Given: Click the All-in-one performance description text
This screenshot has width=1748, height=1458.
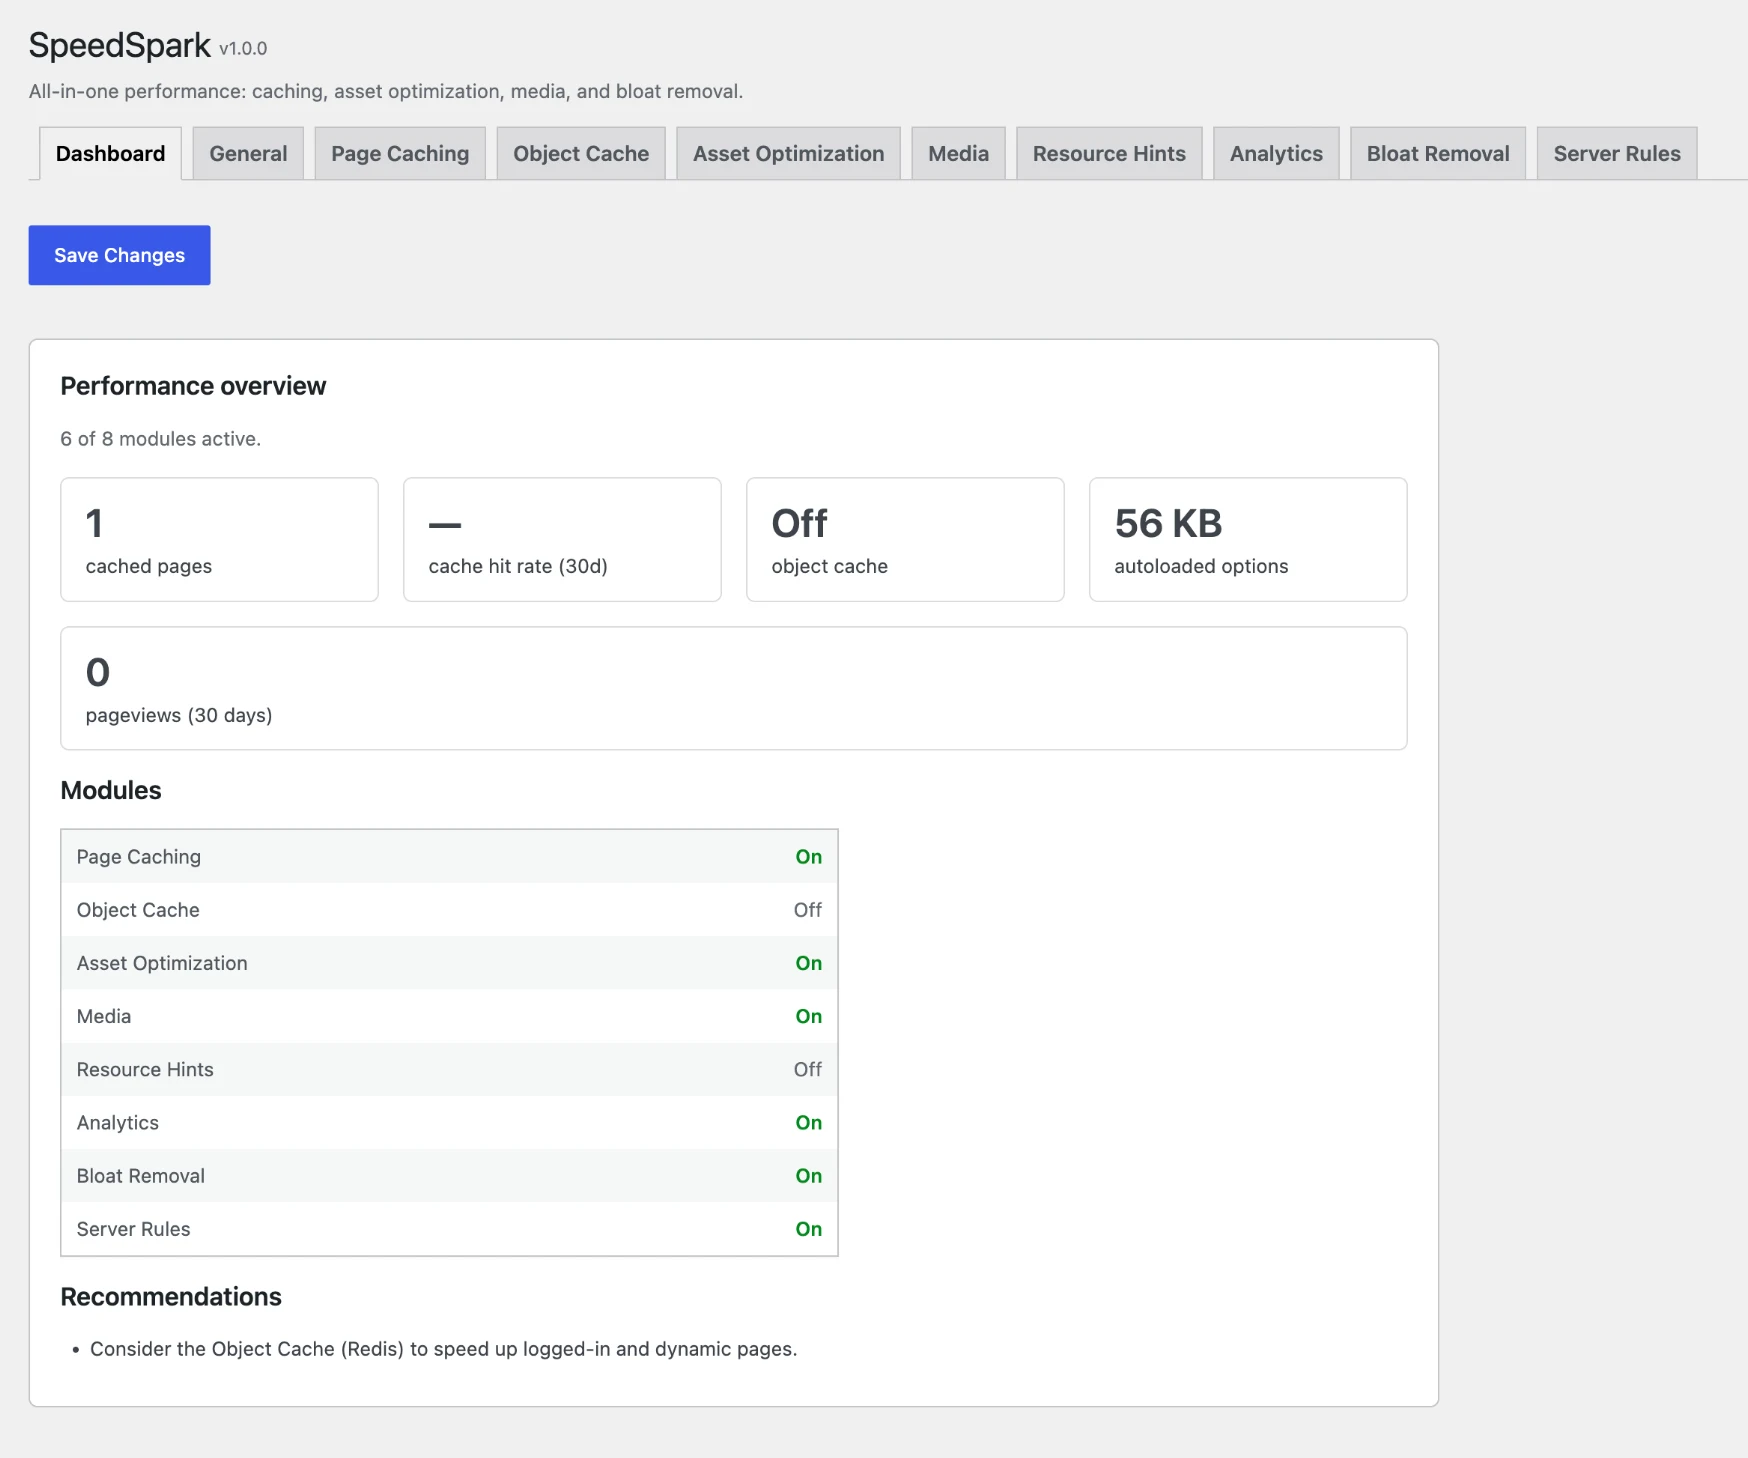Looking at the screenshot, I should [x=386, y=92].
